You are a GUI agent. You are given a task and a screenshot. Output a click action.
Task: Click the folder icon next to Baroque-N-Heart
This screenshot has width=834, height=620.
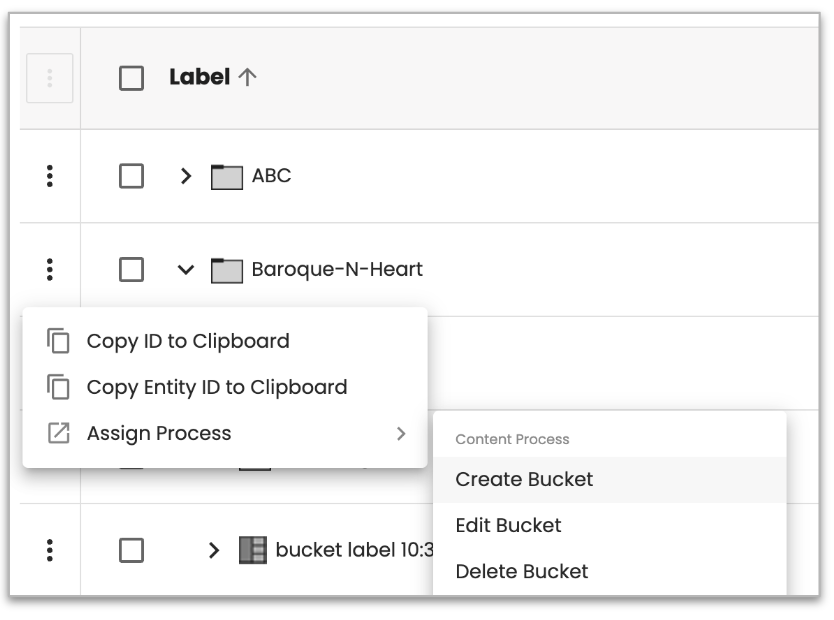click(x=227, y=269)
